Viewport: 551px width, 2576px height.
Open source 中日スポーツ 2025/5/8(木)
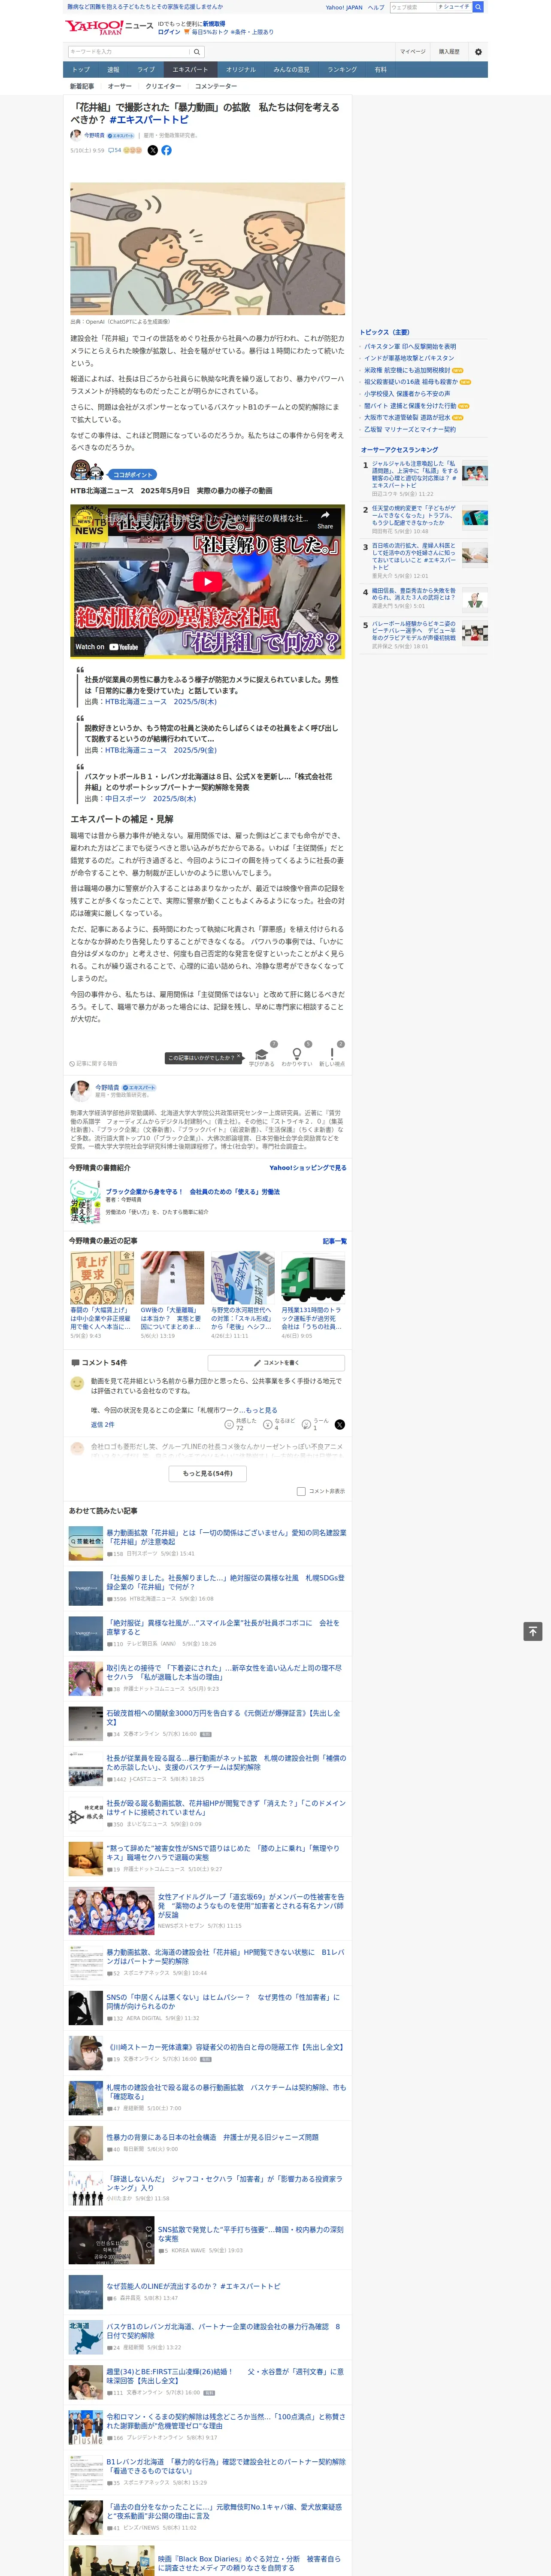point(151,799)
